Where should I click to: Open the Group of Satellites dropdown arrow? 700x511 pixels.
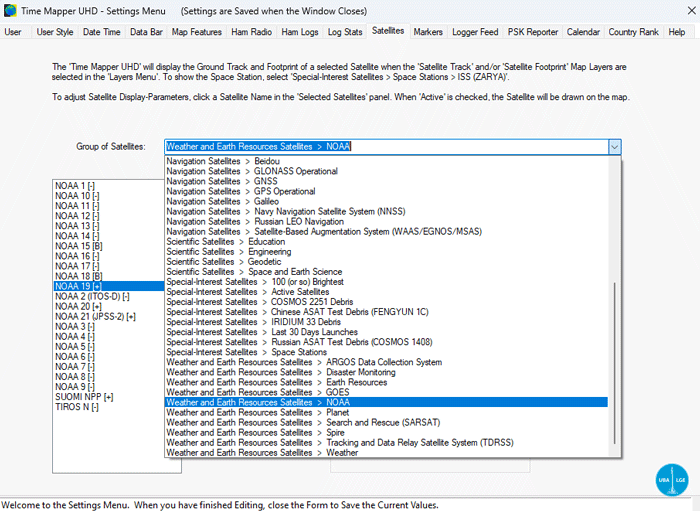[x=614, y=147]
